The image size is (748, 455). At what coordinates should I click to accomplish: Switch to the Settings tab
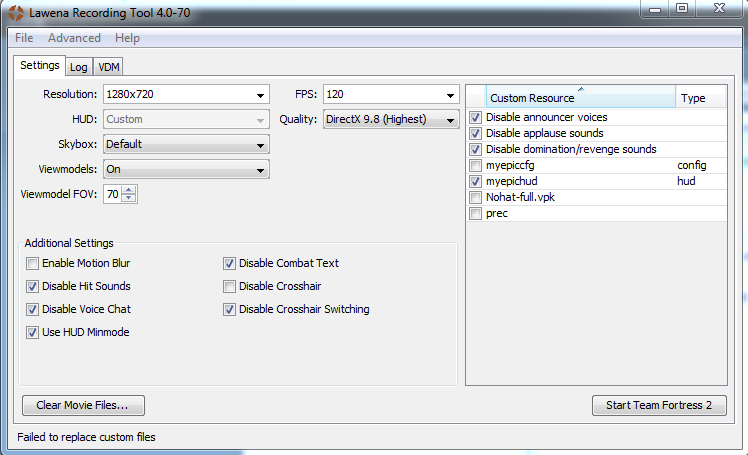point(40,65)
